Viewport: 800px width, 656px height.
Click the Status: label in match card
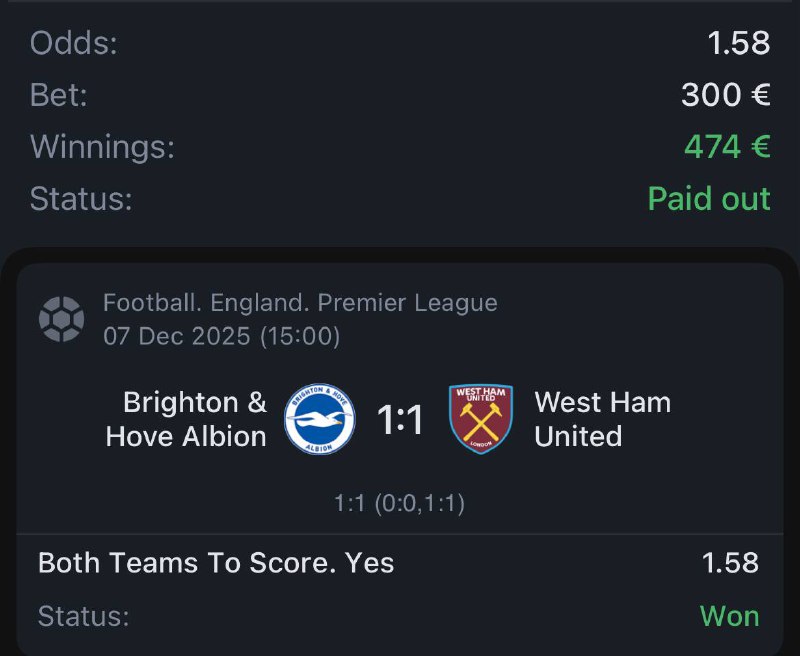coord(83,616)
